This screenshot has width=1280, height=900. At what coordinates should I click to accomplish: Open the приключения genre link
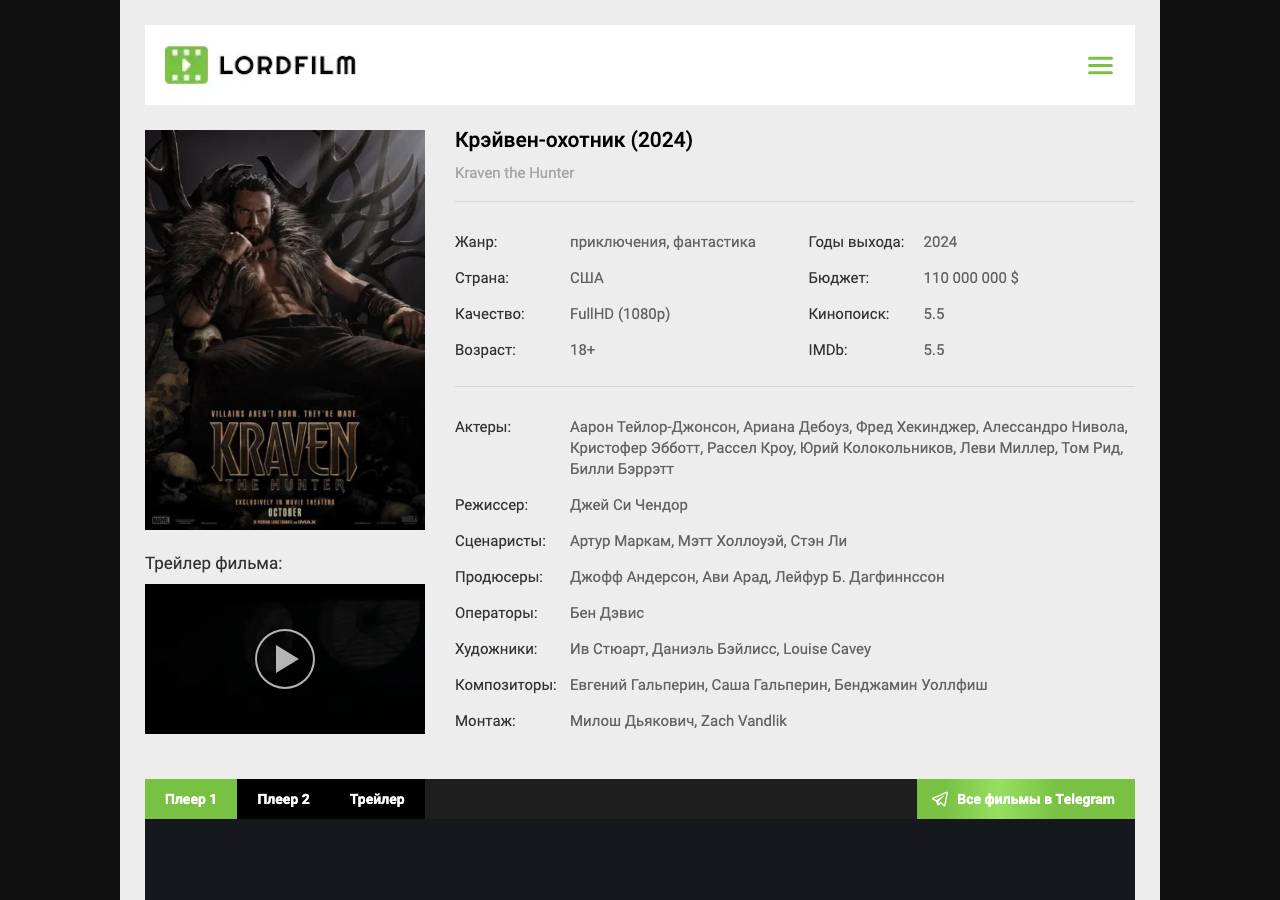click(x=617, y=242)
